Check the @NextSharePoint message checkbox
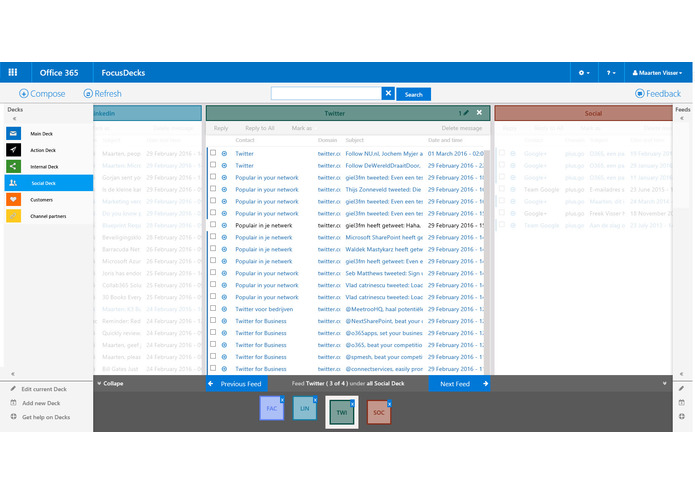Image resolution: width=695 pixels, height=494 pixels. 213,320
